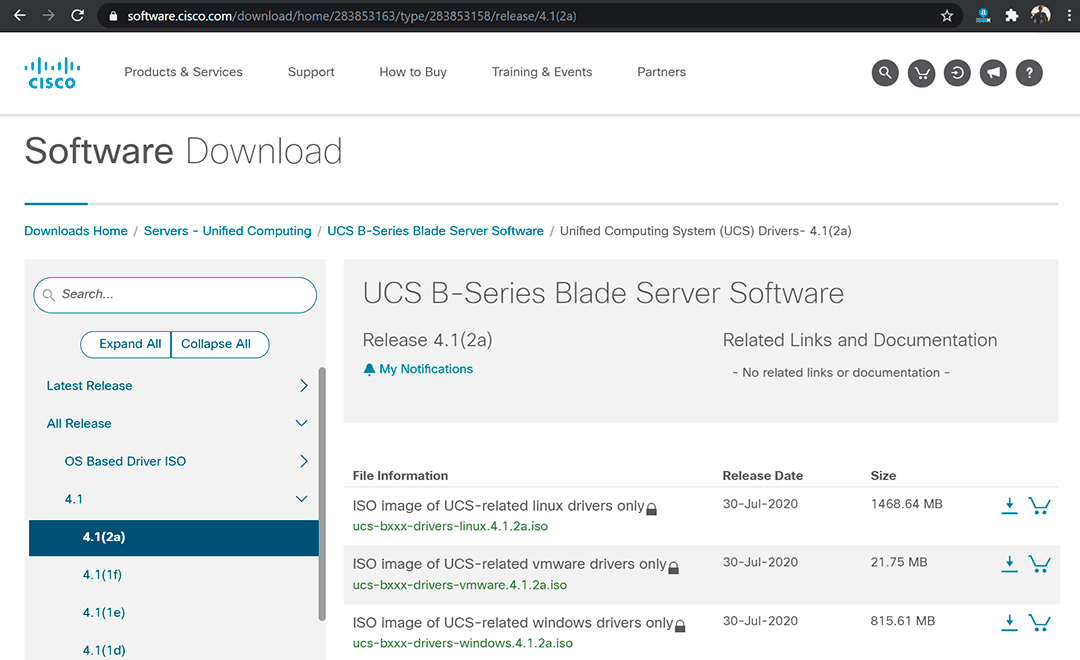
Task: Download the windows drivers ISO file
Action: click(1009, 622)
